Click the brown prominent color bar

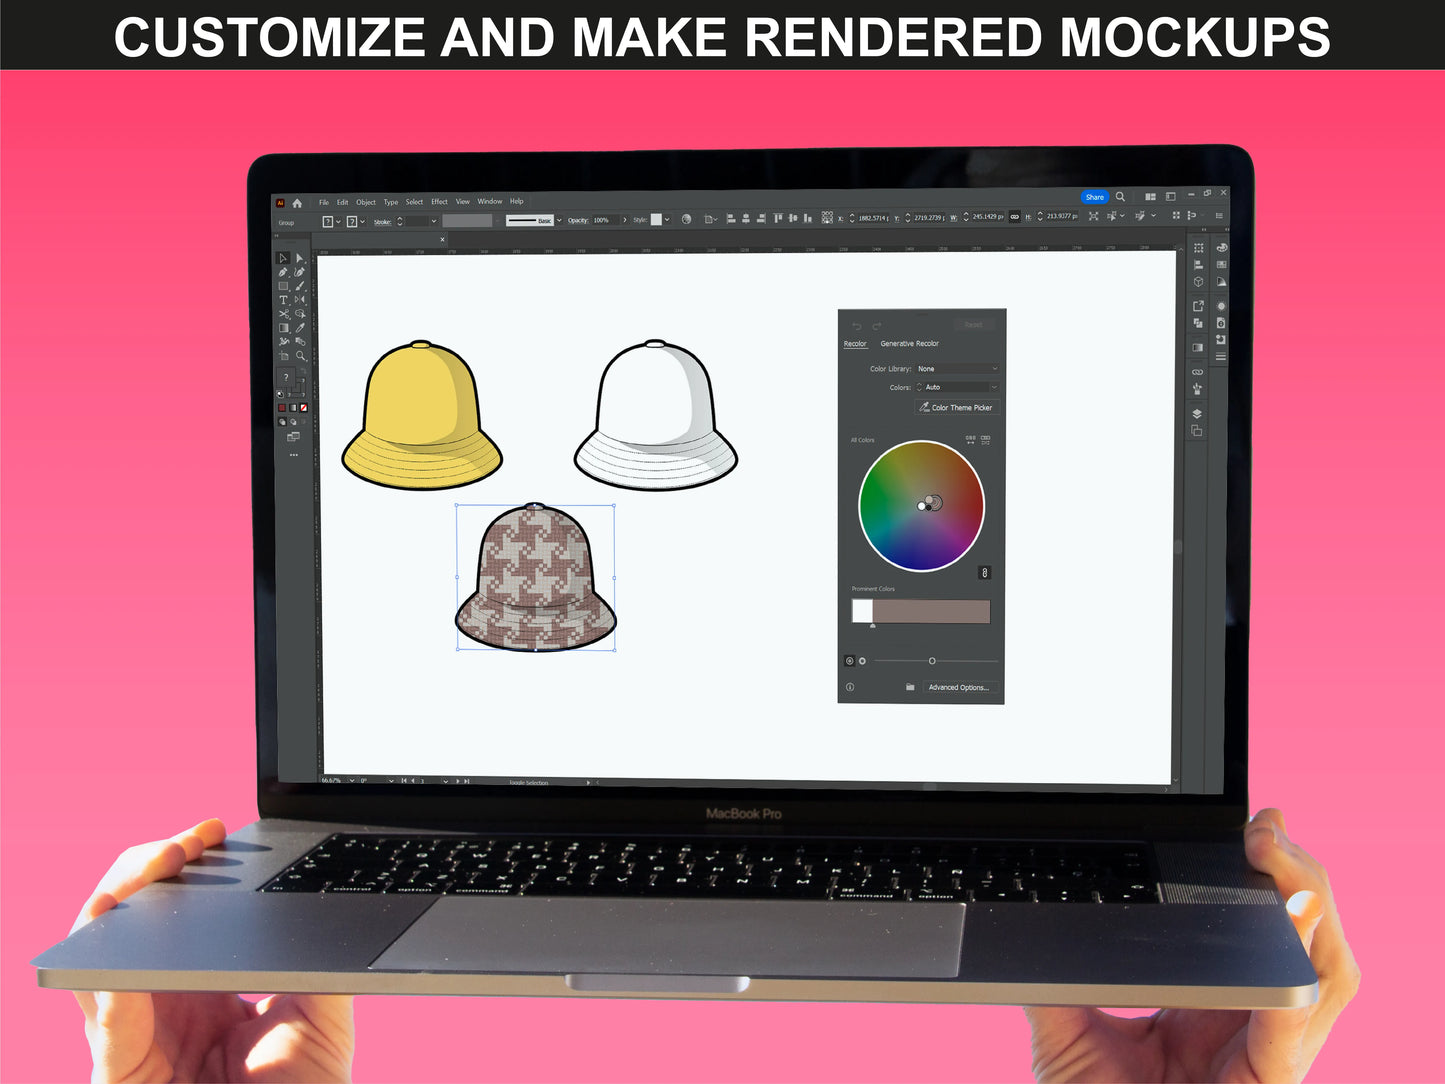click(x=931, y=612)
